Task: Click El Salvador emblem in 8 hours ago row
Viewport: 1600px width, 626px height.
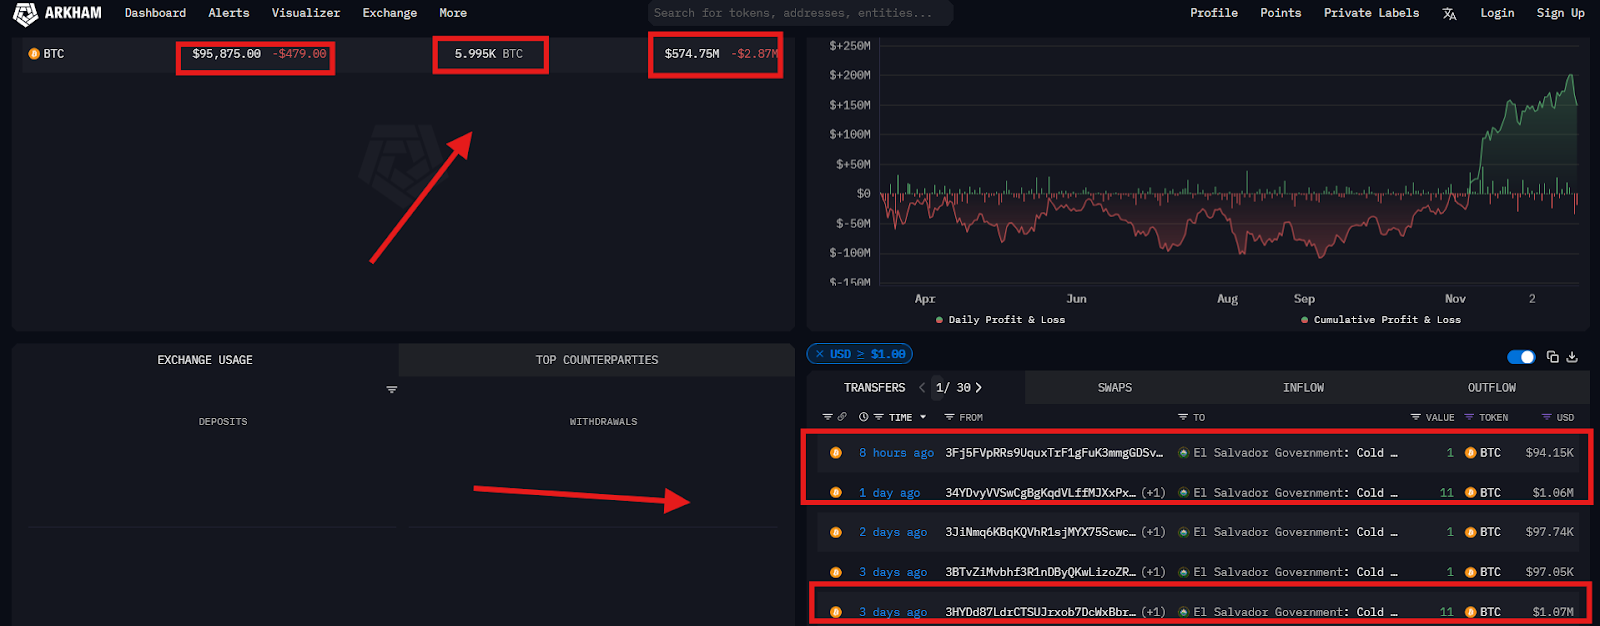Action: pos(1184,453)
